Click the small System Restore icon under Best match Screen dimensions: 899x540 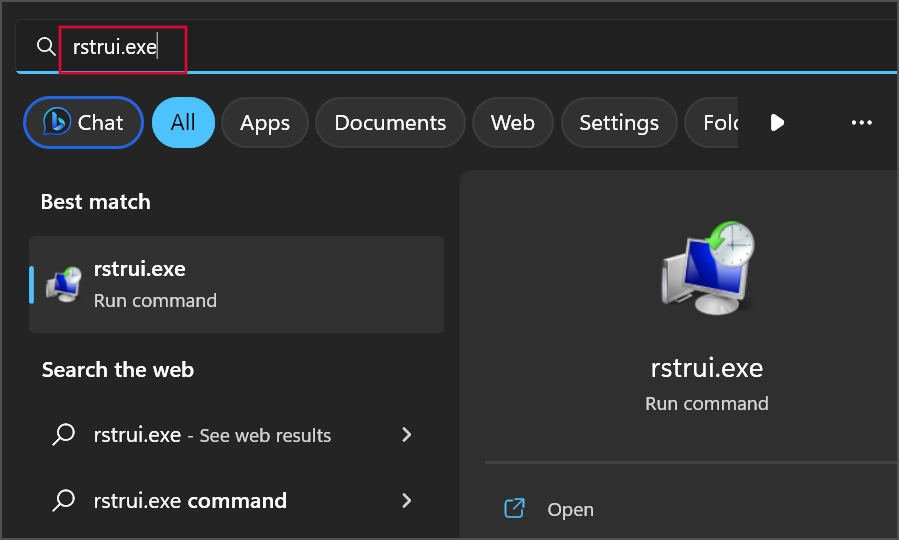pos(64,284)
